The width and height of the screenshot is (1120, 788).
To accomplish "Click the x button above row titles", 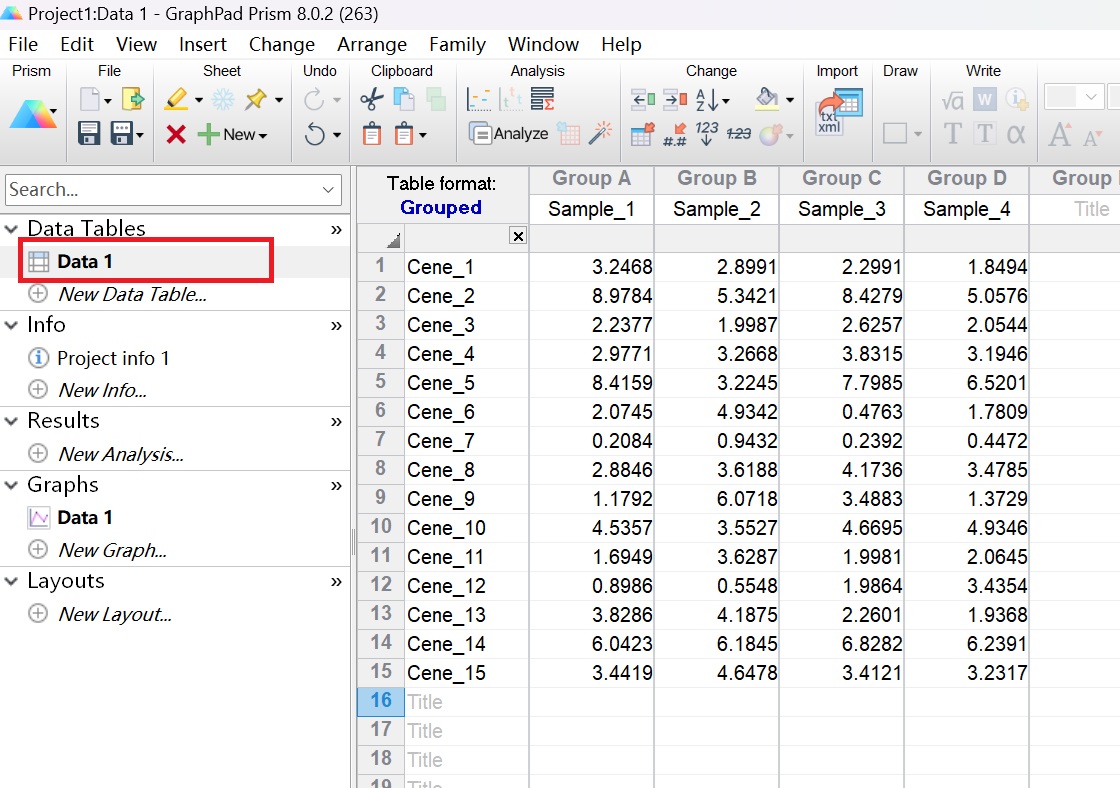I will (x=517, y=236).
